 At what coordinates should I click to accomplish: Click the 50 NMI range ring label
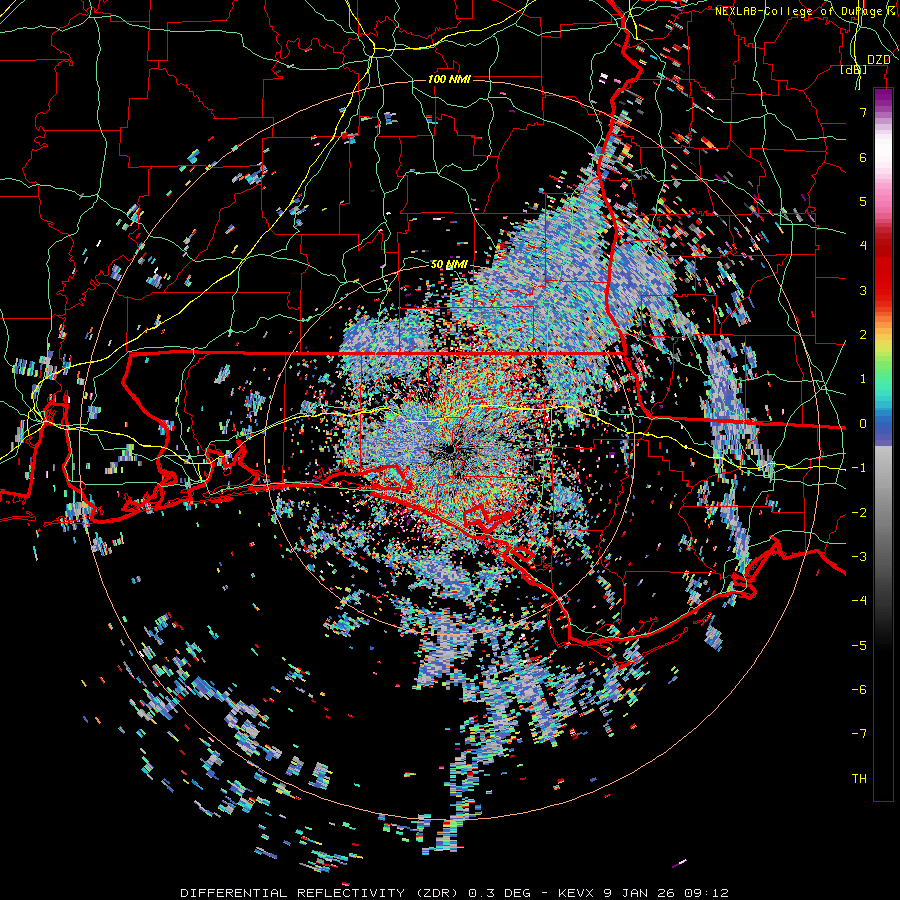click(449, 264)
